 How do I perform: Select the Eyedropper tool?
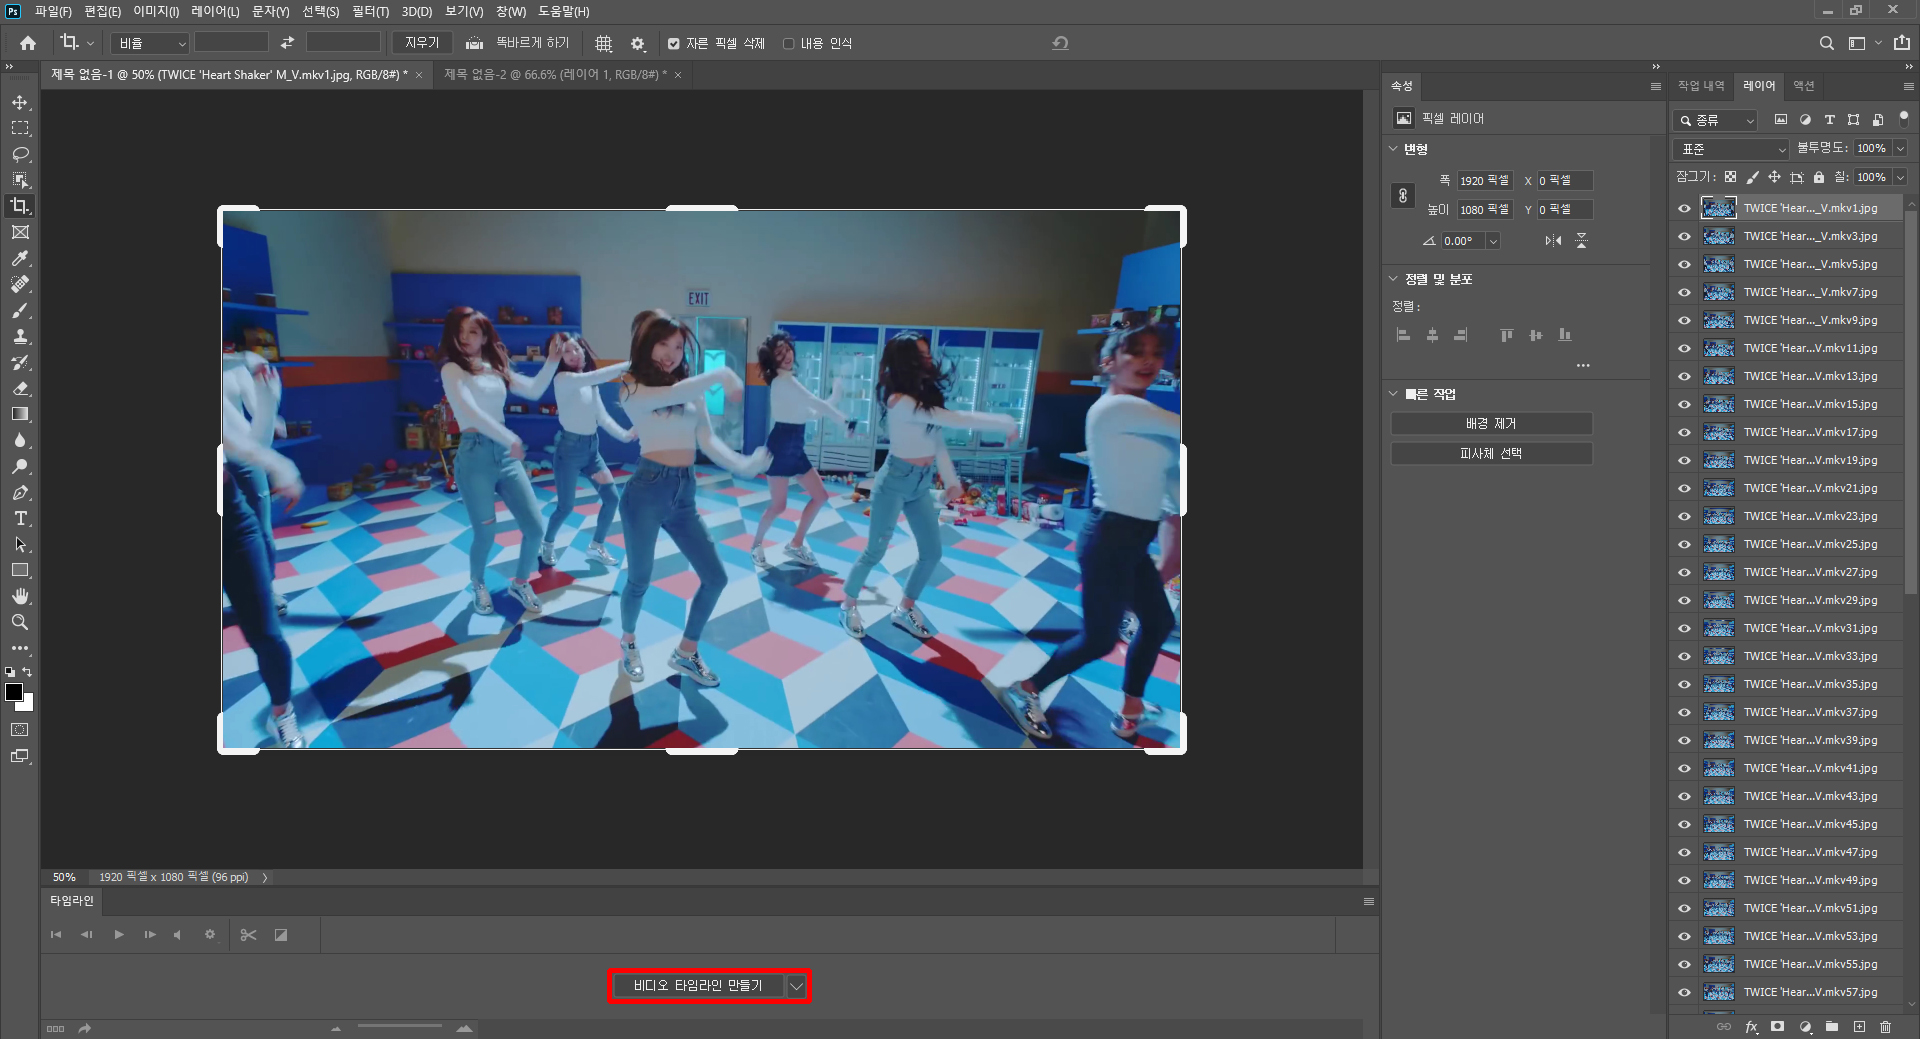pyautogui.click(x=20, y=258)
